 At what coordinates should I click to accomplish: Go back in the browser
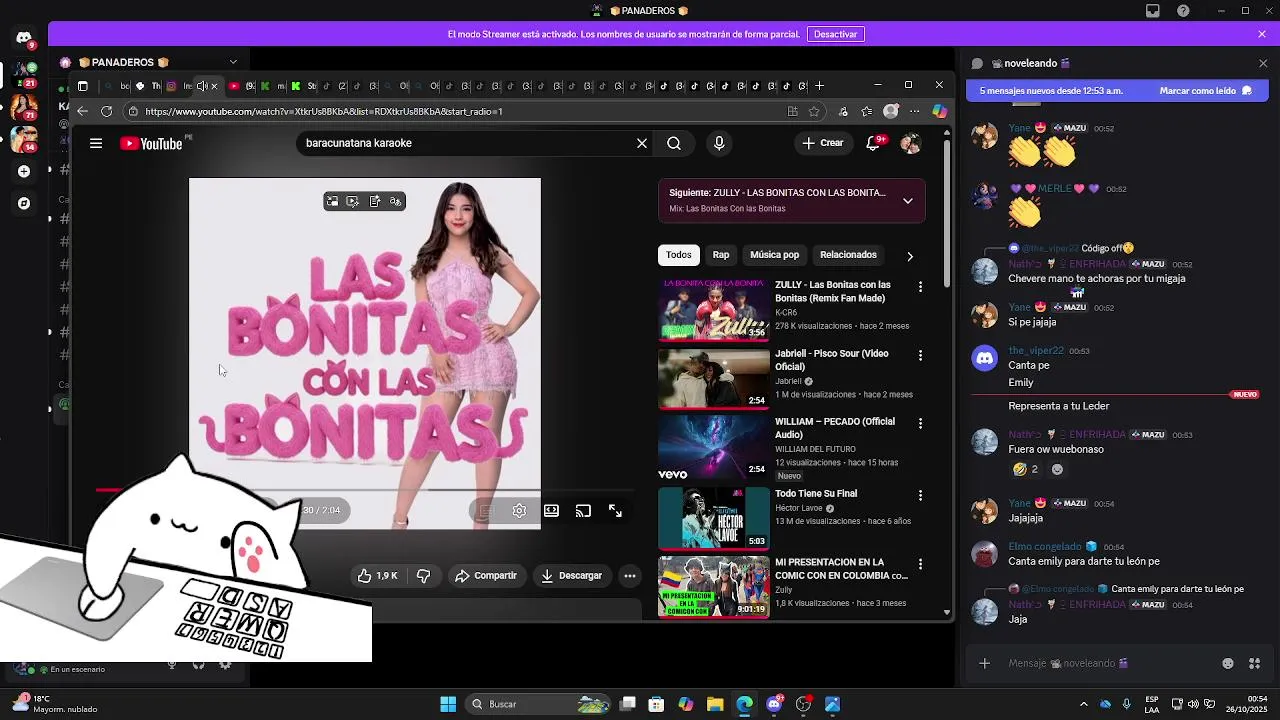[x=83, y=111]
